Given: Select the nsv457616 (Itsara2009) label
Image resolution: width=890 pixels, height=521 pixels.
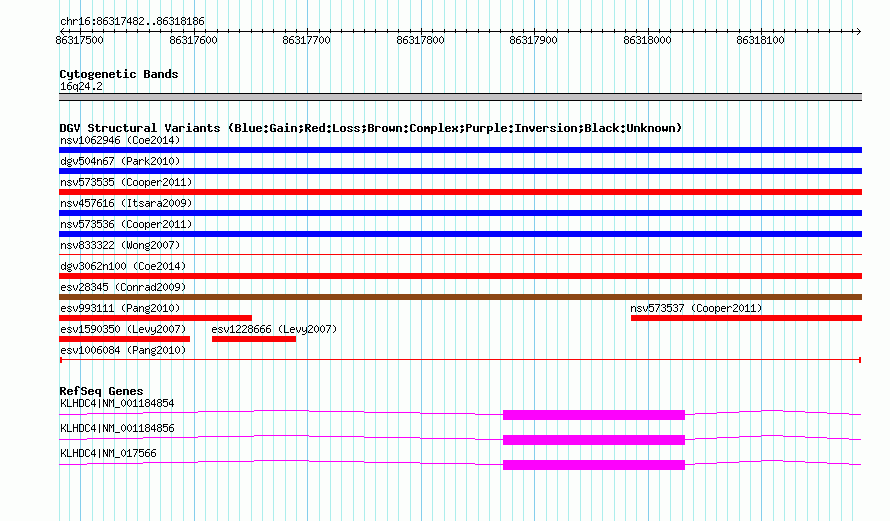Looking at the screenshot, I should point(126,203).
